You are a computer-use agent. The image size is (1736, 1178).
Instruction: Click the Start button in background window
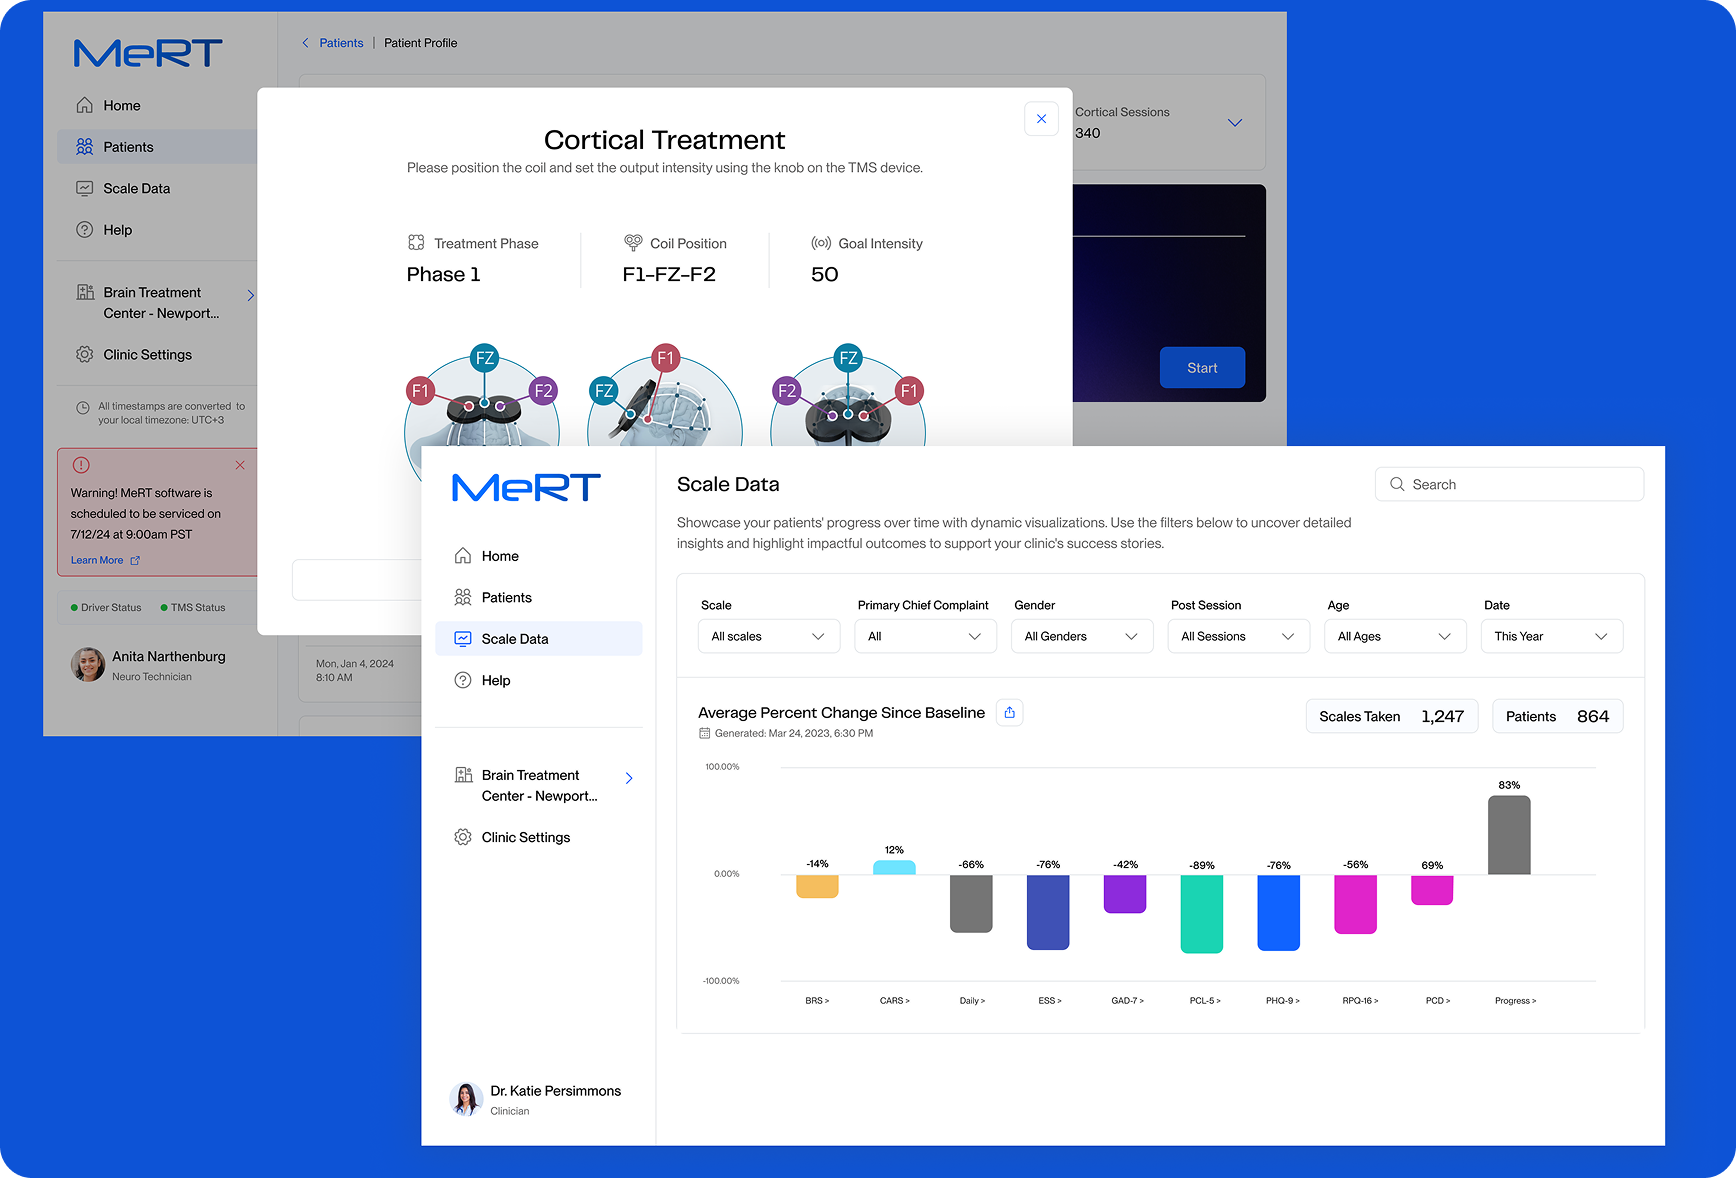1202,368
